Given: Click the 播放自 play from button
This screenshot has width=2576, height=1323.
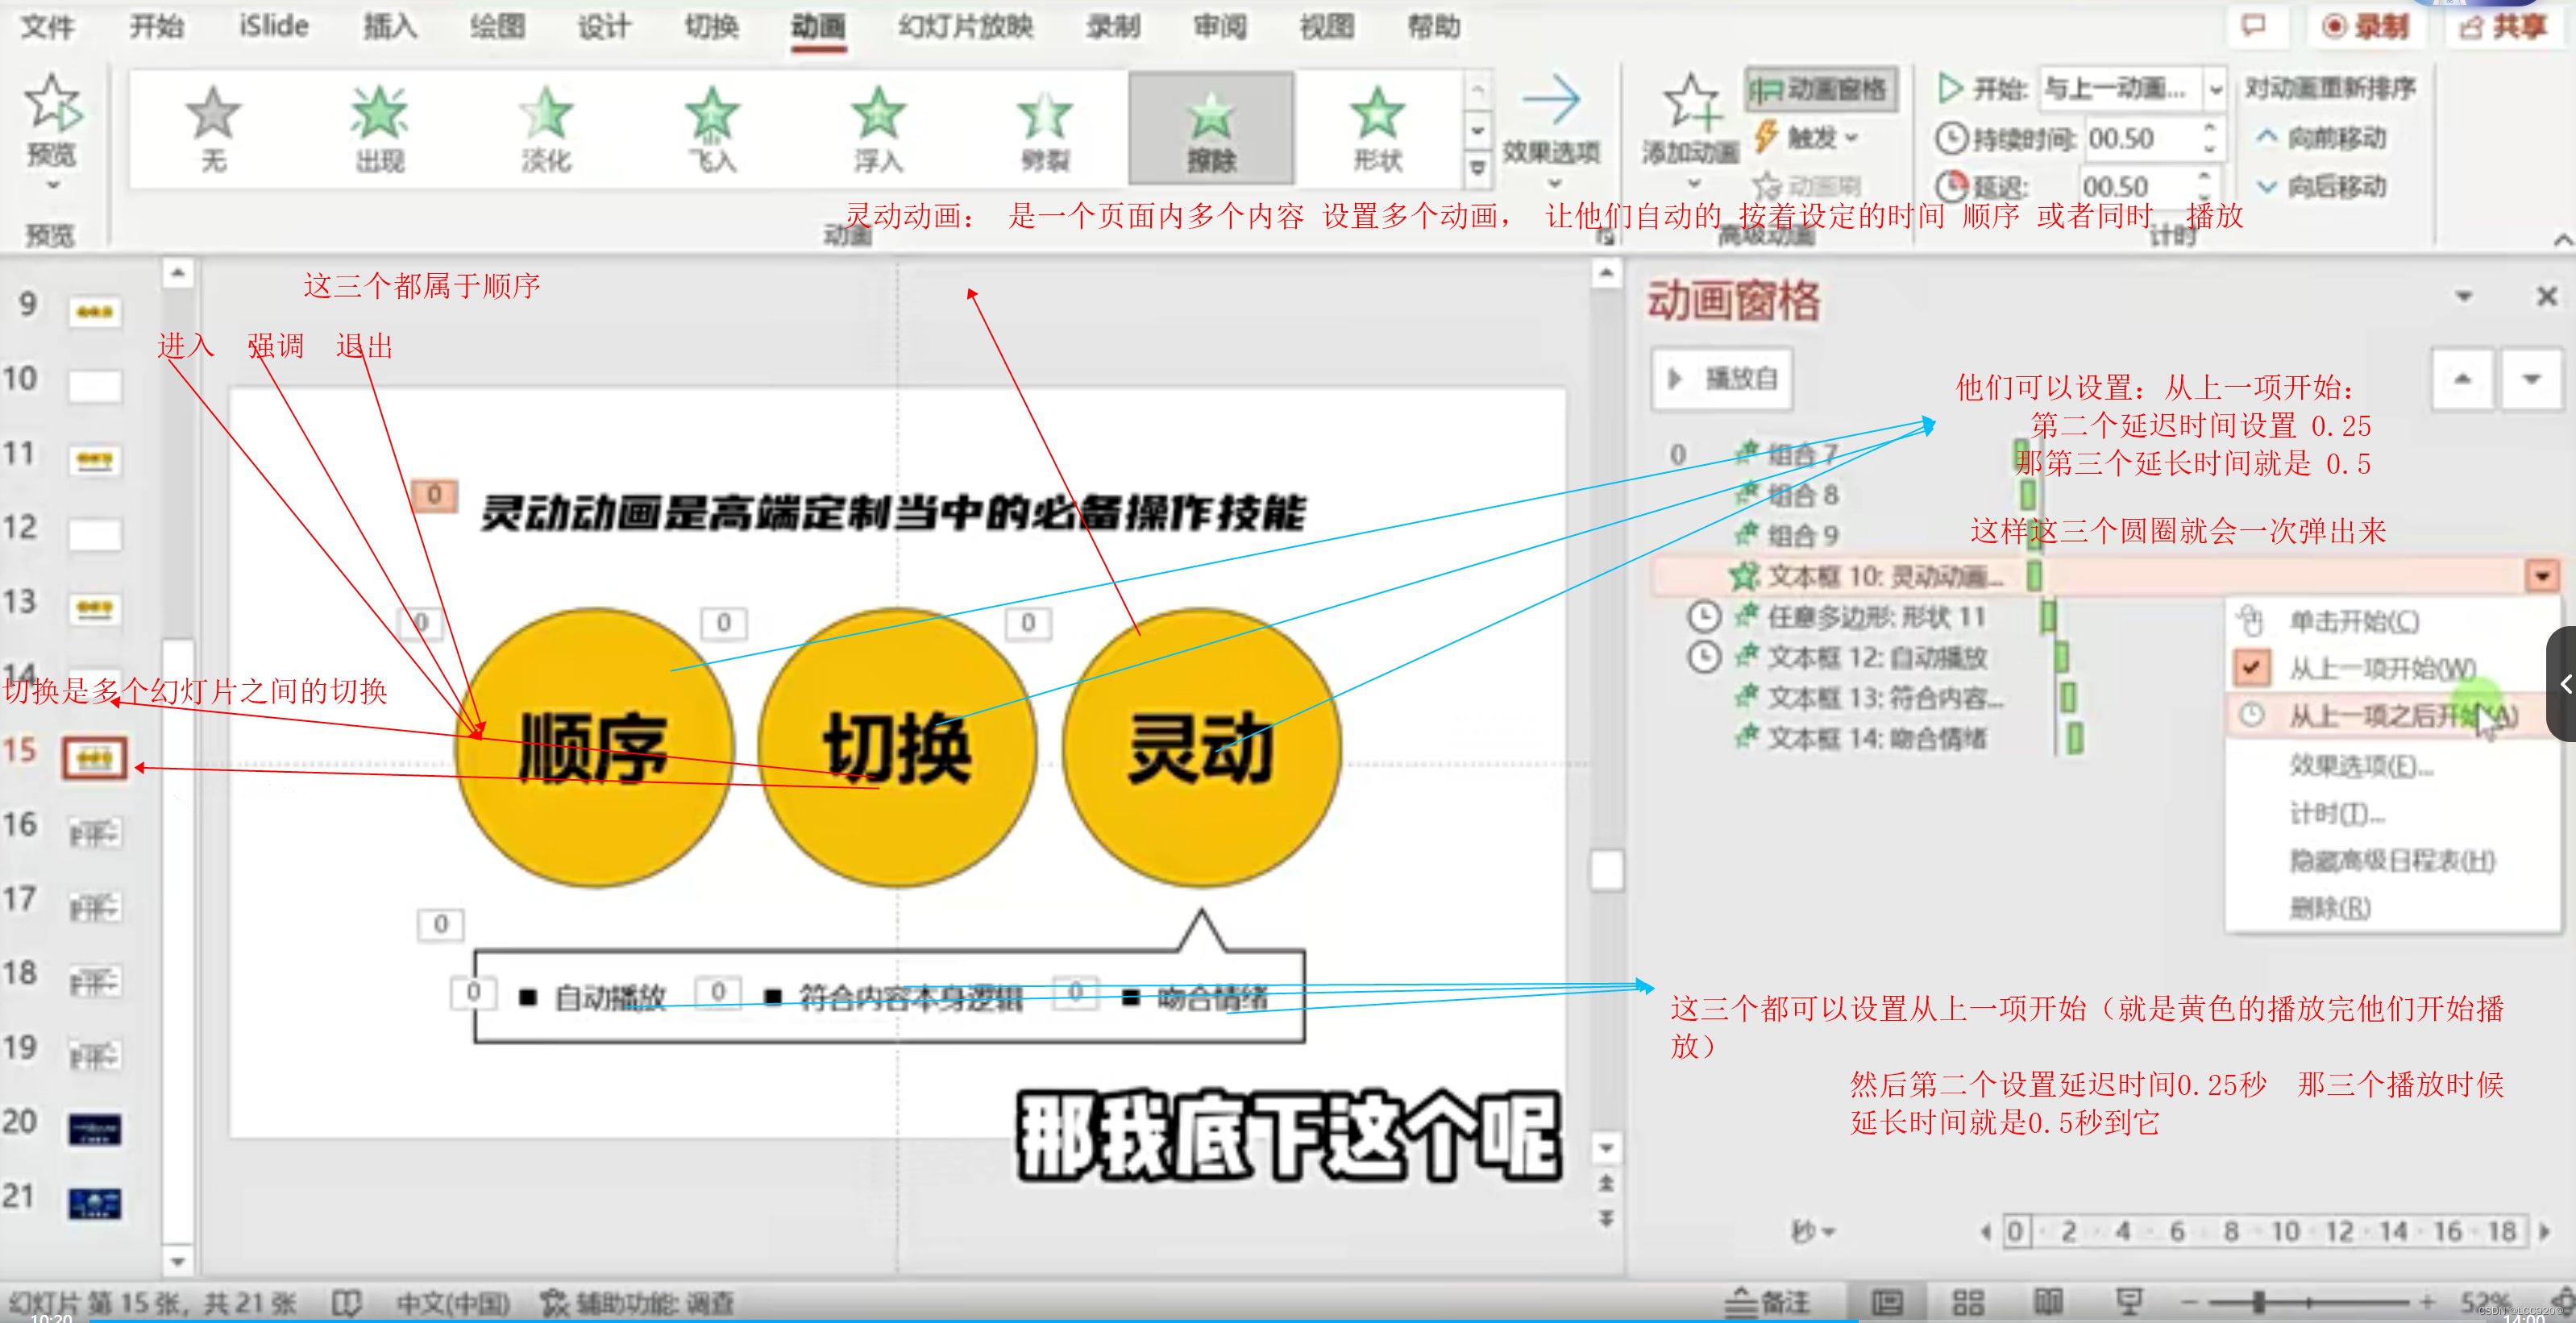Looking at the screenshot, I should (x=1722, y=379).
